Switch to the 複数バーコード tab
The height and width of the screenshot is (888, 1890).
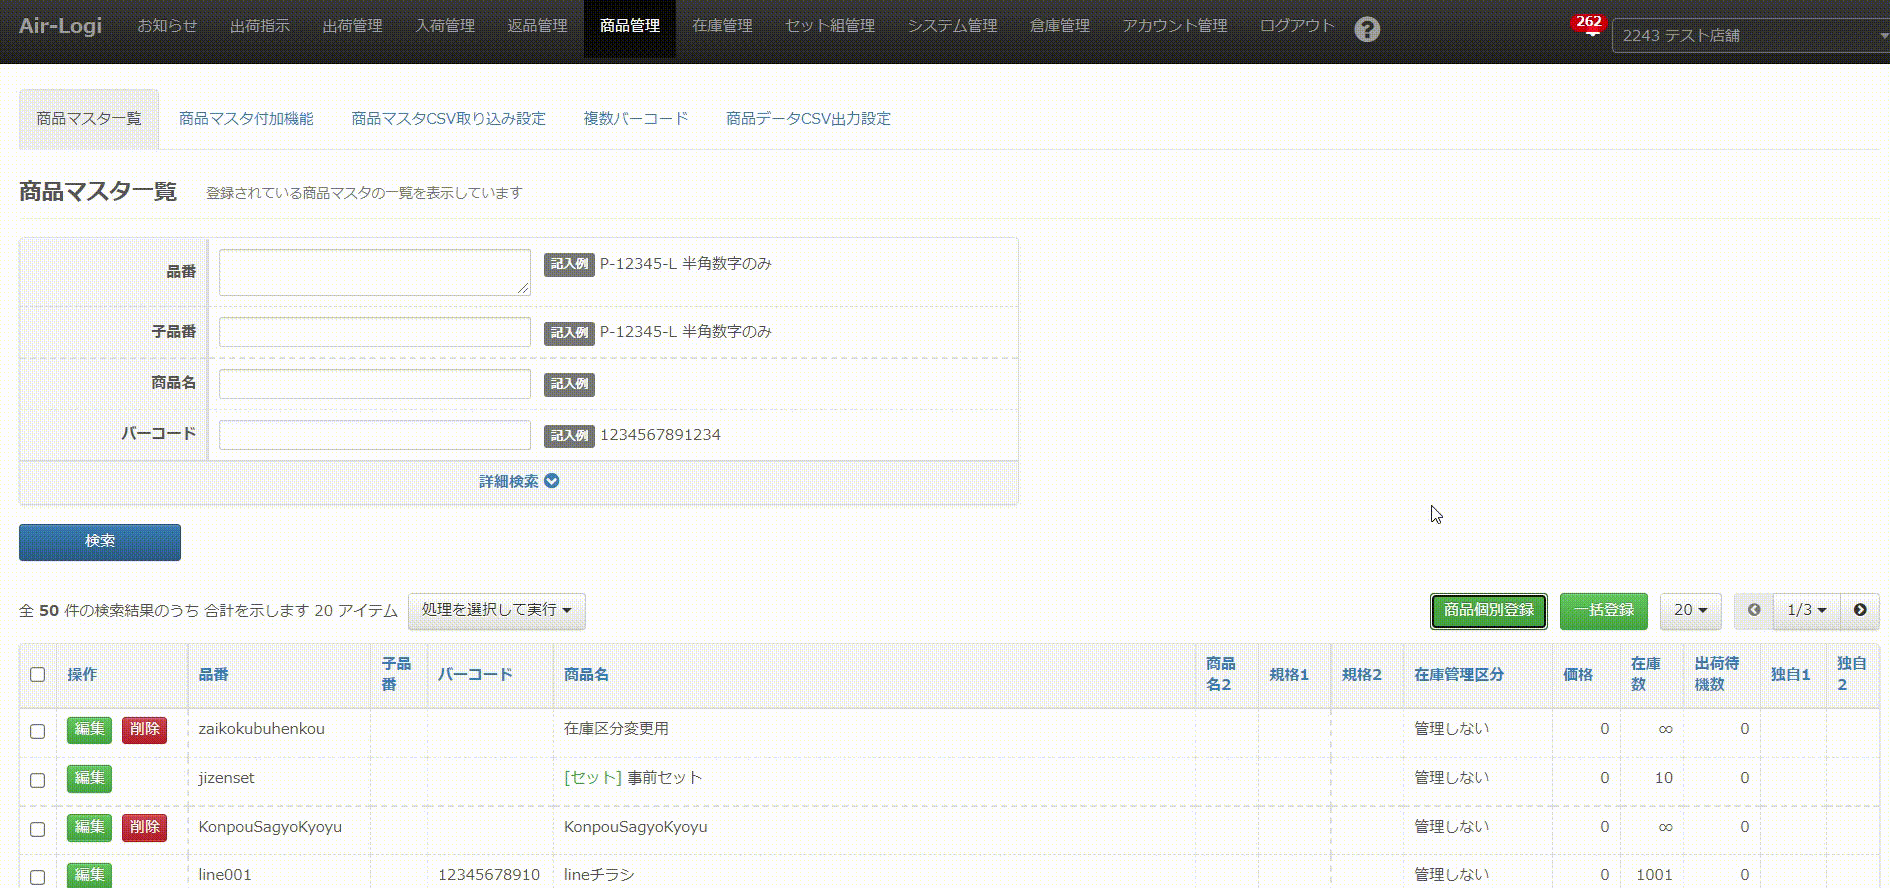(636, 118)
